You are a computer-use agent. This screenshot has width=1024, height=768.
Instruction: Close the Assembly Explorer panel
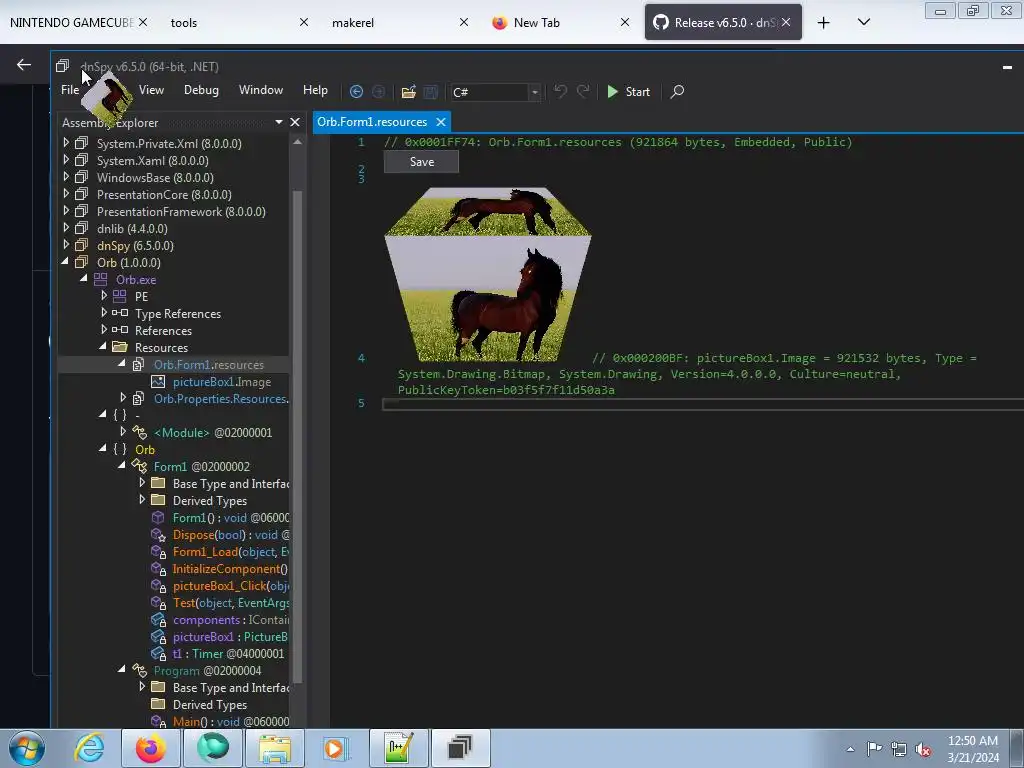coord(295,122)
